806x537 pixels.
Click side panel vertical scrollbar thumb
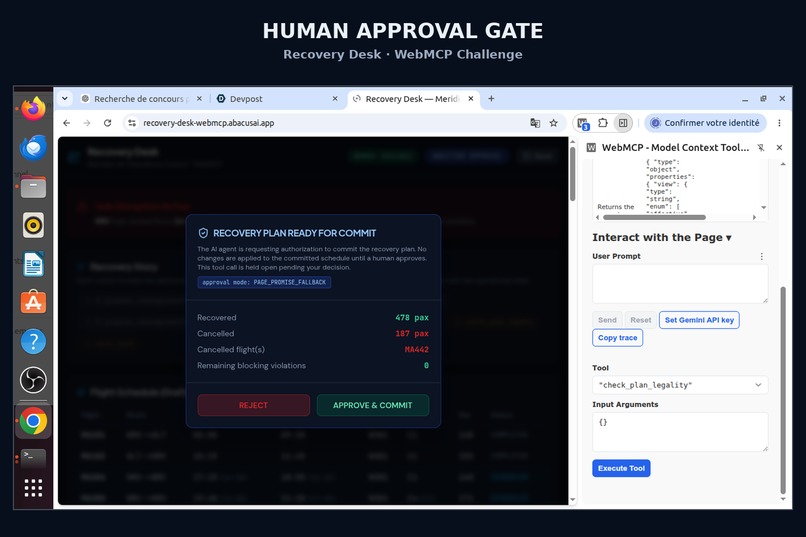(783, 390)
